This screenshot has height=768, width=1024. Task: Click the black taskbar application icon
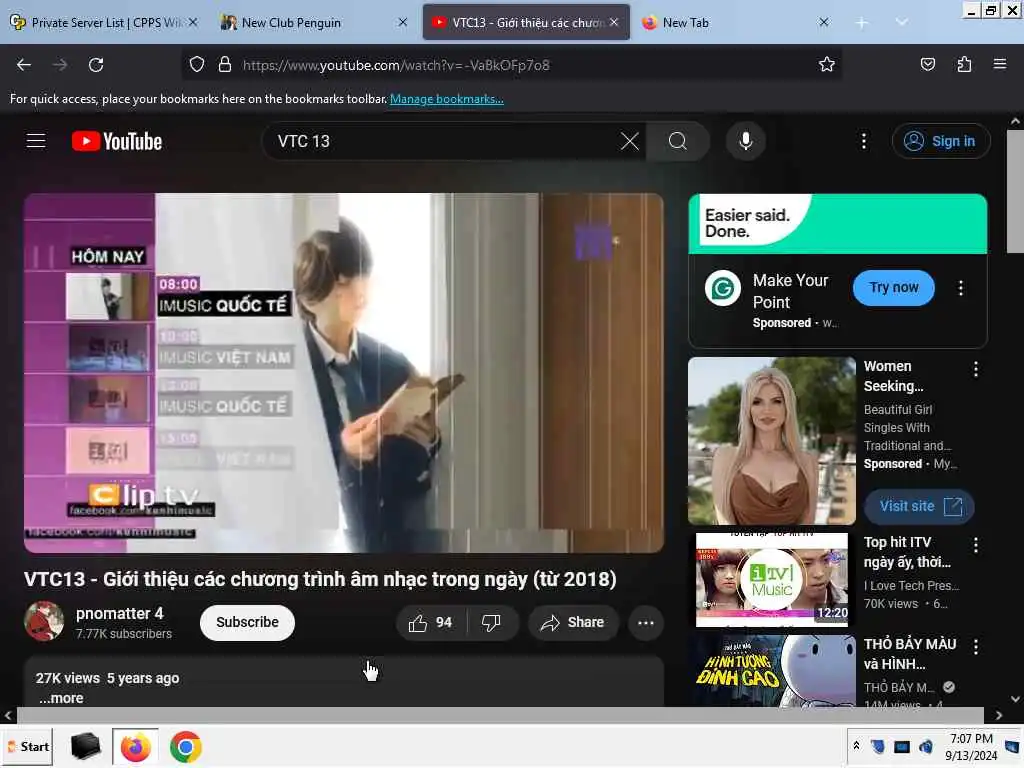(85, 746)
